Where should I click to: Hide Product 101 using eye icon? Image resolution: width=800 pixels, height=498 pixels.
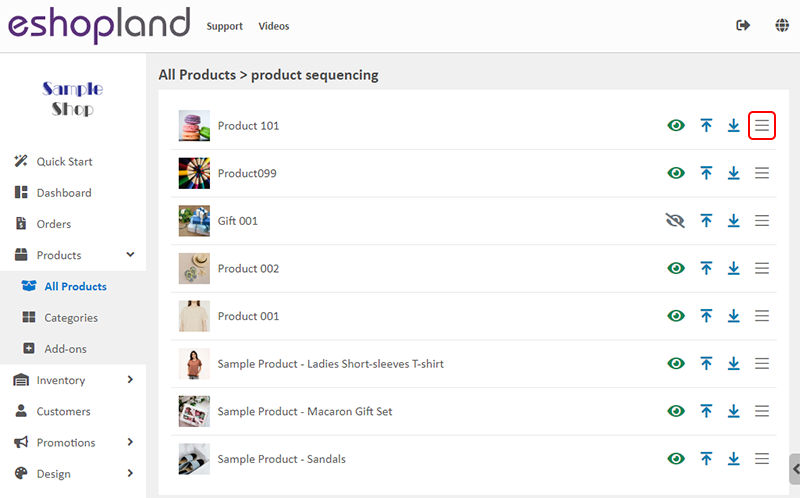point(676,126)
